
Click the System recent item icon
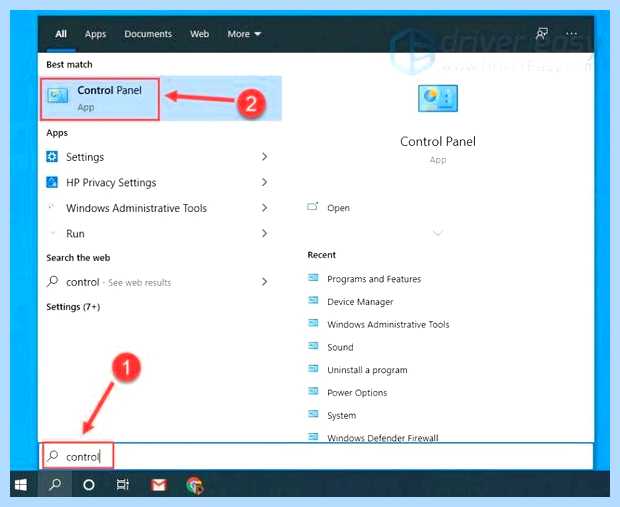[313, 414]
